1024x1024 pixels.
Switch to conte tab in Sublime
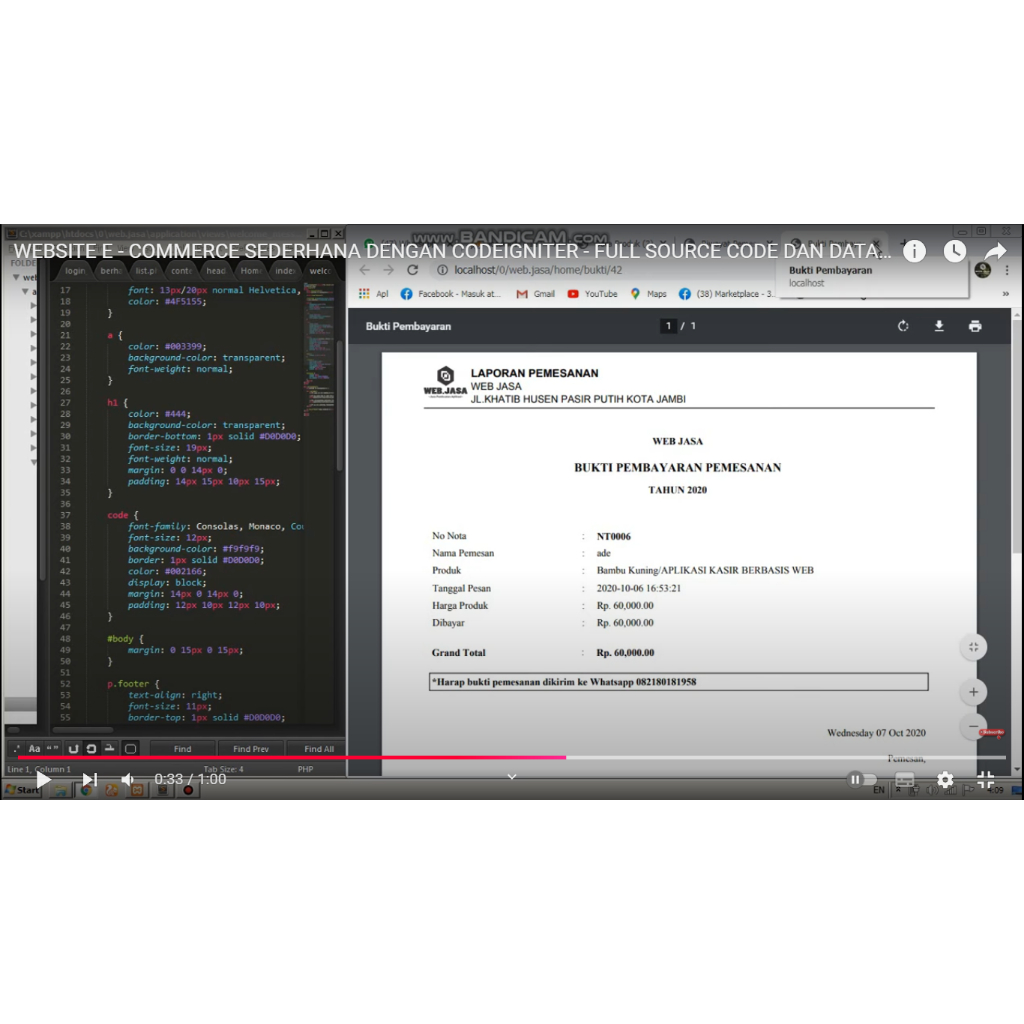pos(181,270)
